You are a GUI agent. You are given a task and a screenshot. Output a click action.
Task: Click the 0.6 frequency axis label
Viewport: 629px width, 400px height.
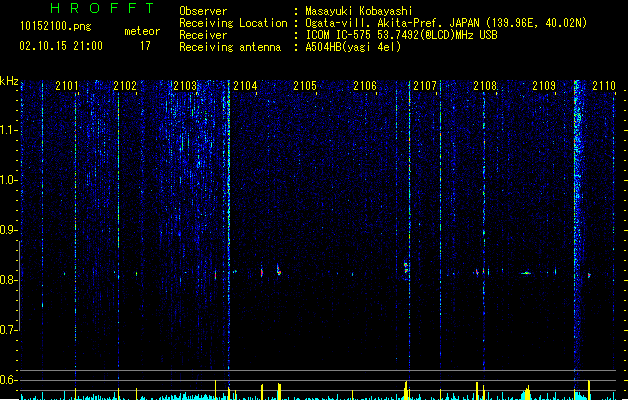click(x=8, y=380)
